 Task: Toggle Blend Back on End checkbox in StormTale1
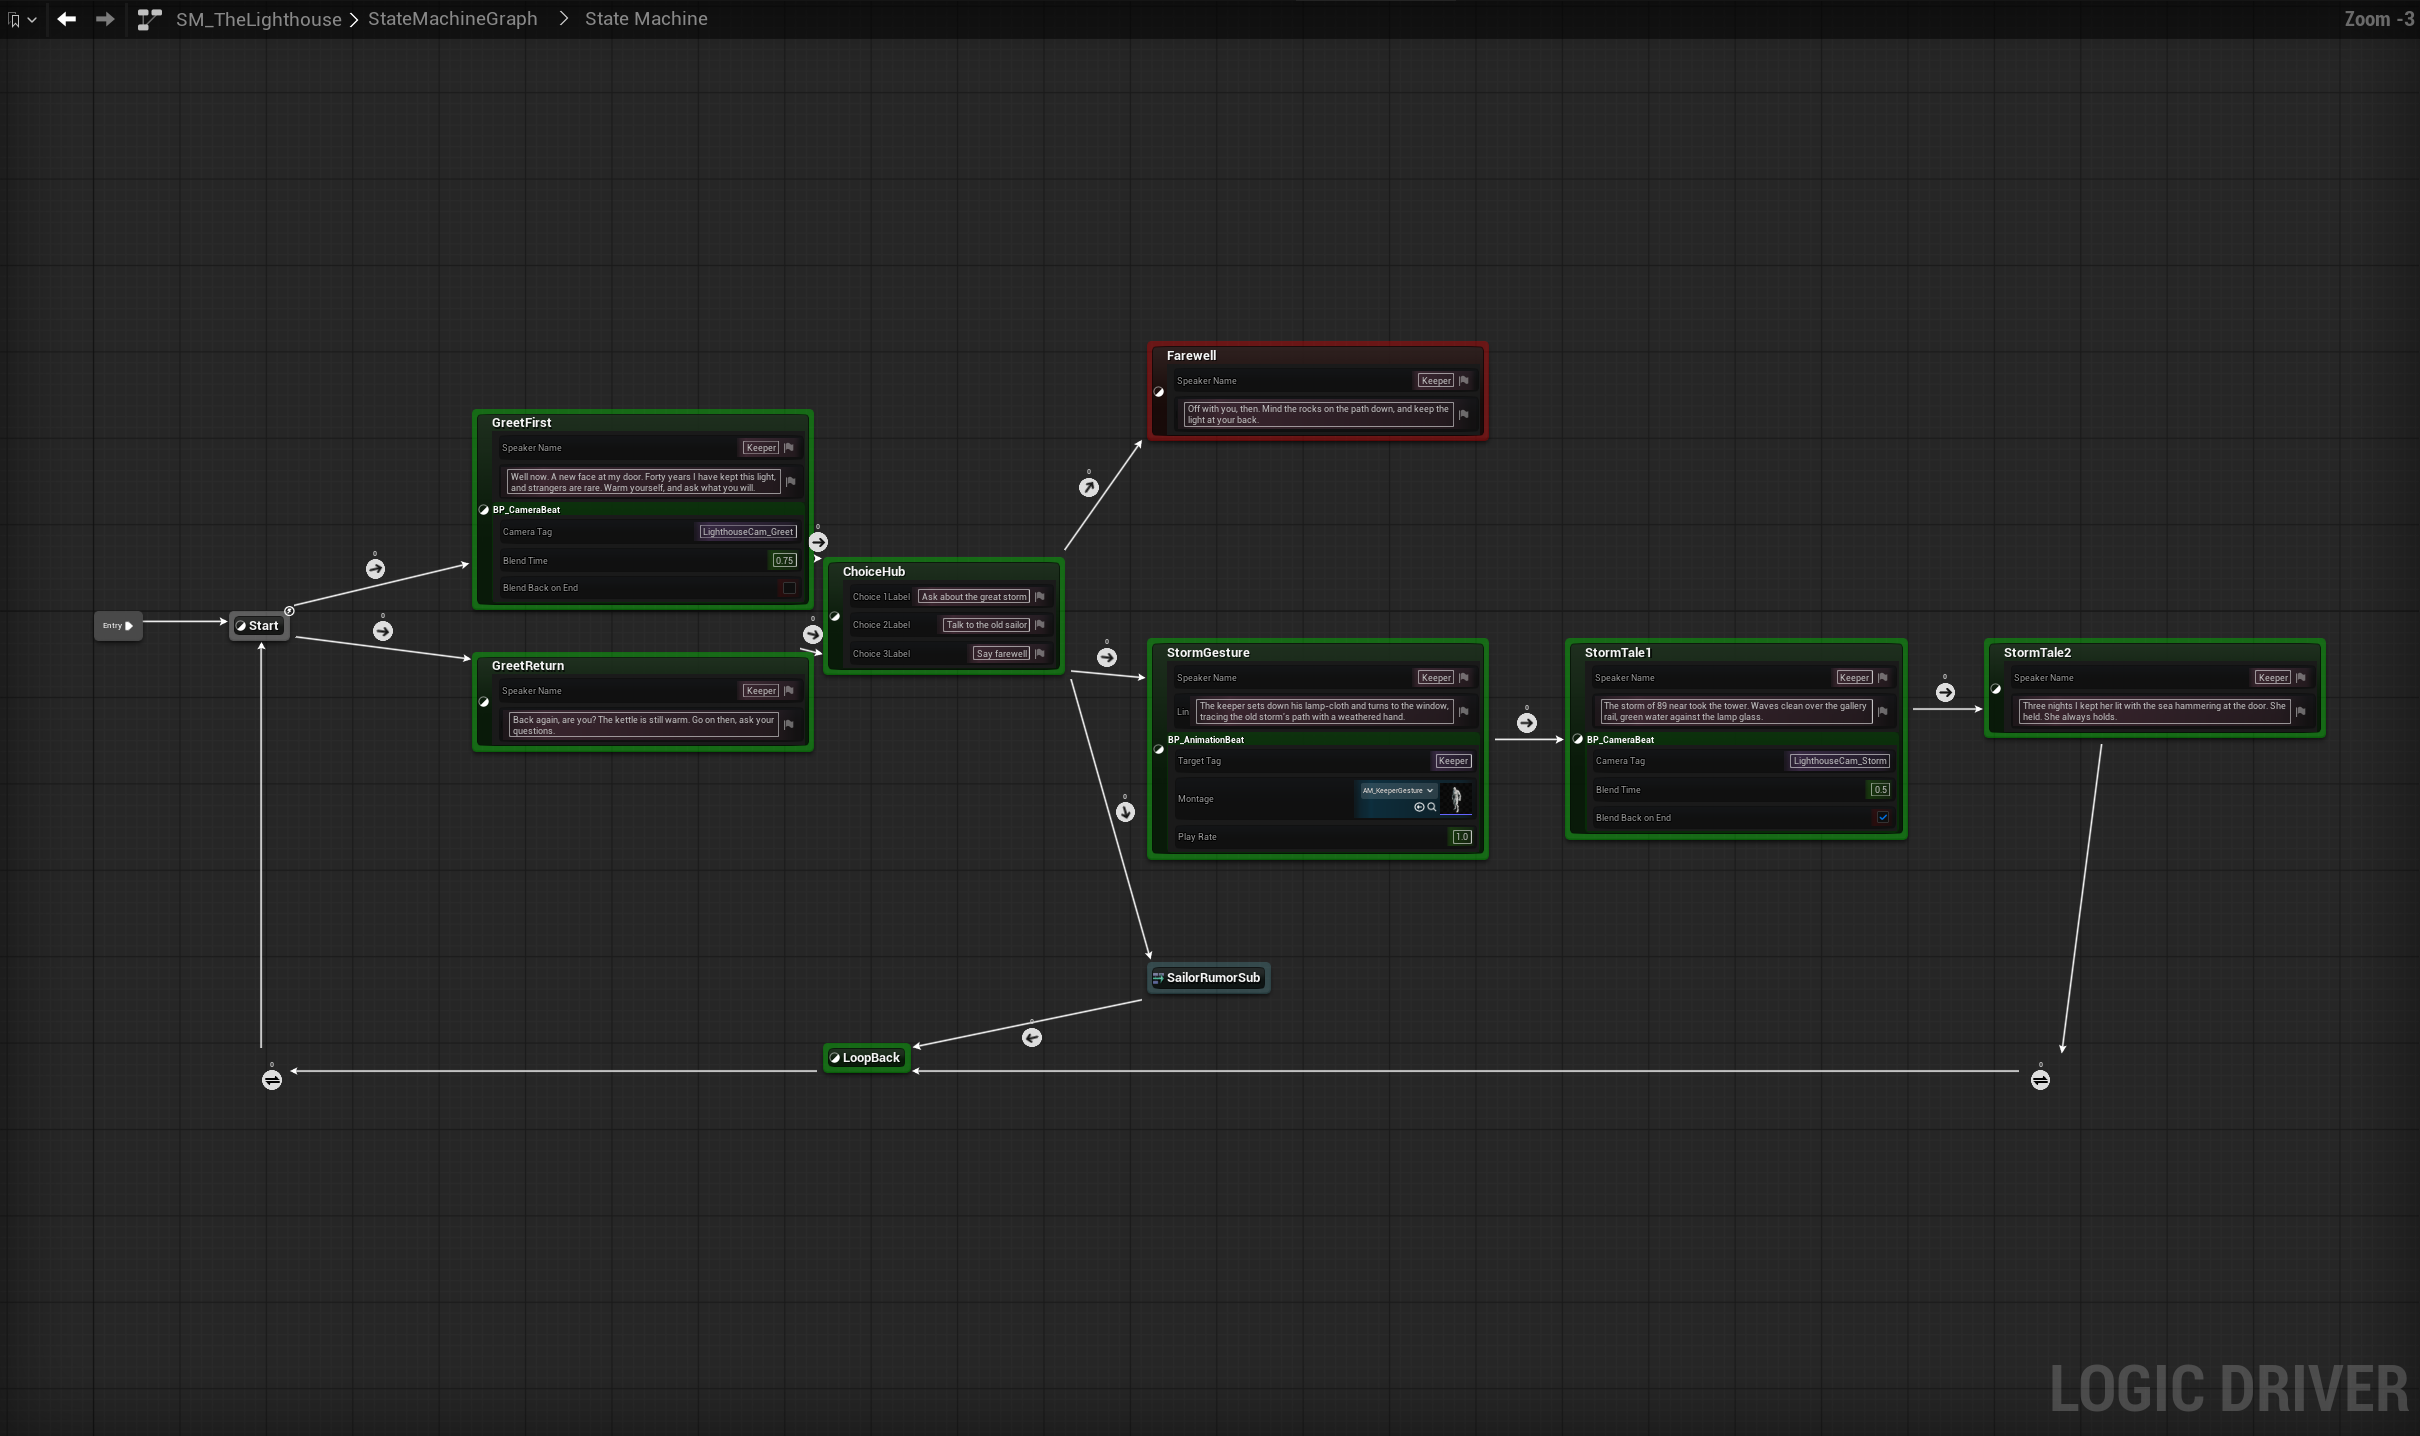coord(1883,818)
